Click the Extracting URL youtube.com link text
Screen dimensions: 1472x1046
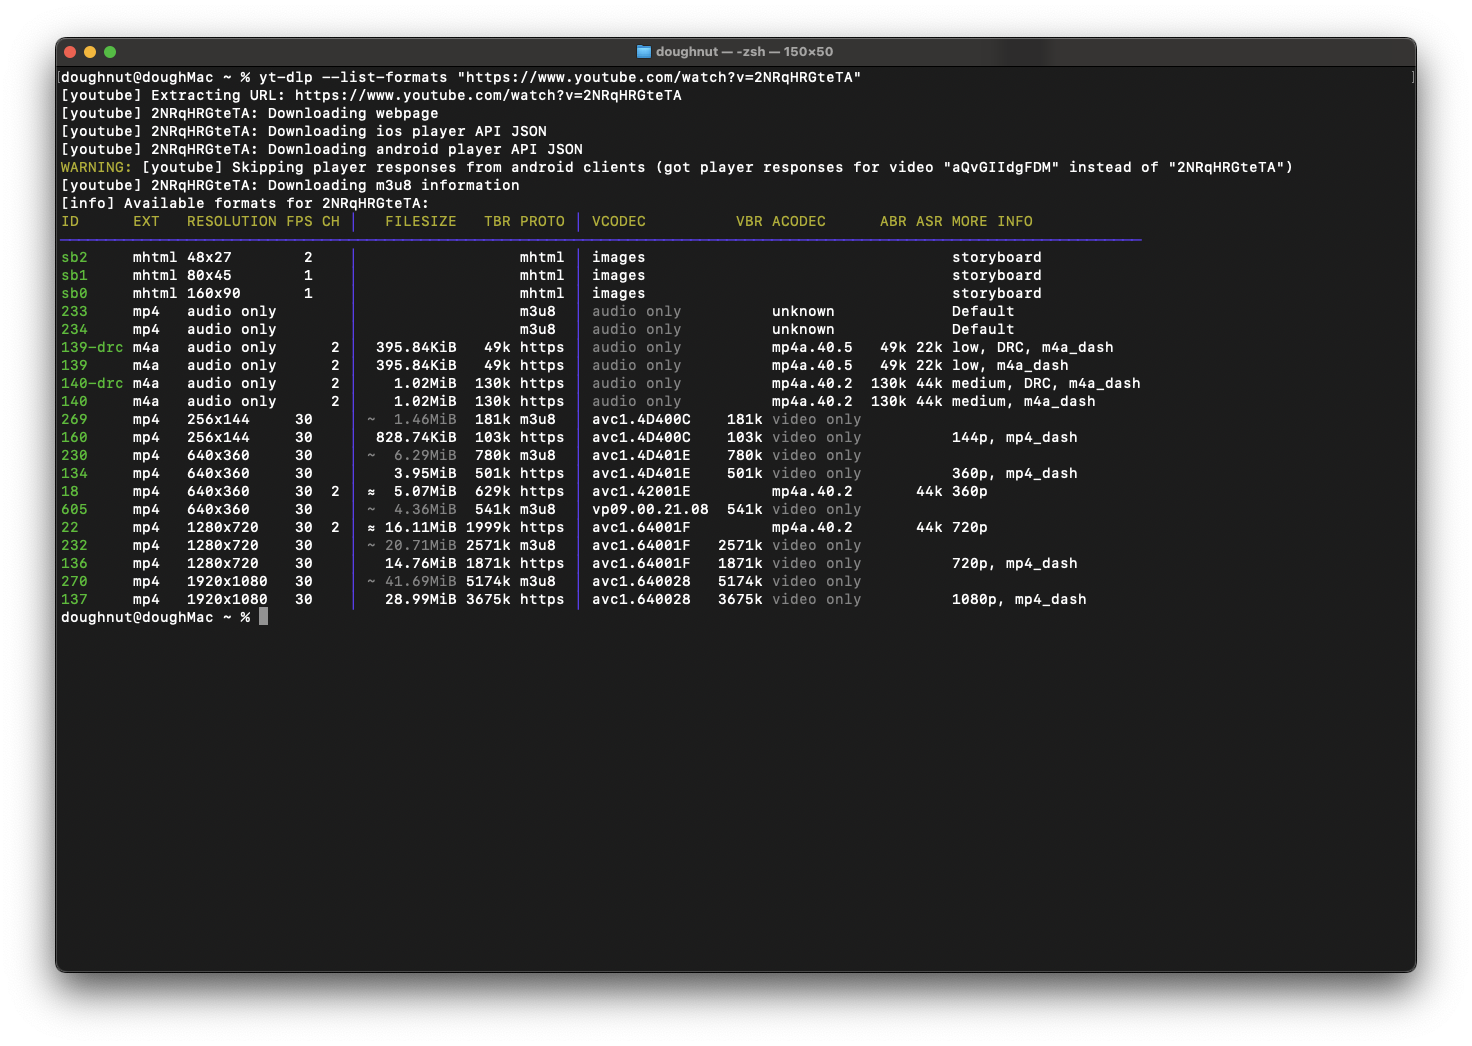coord(488,95)
